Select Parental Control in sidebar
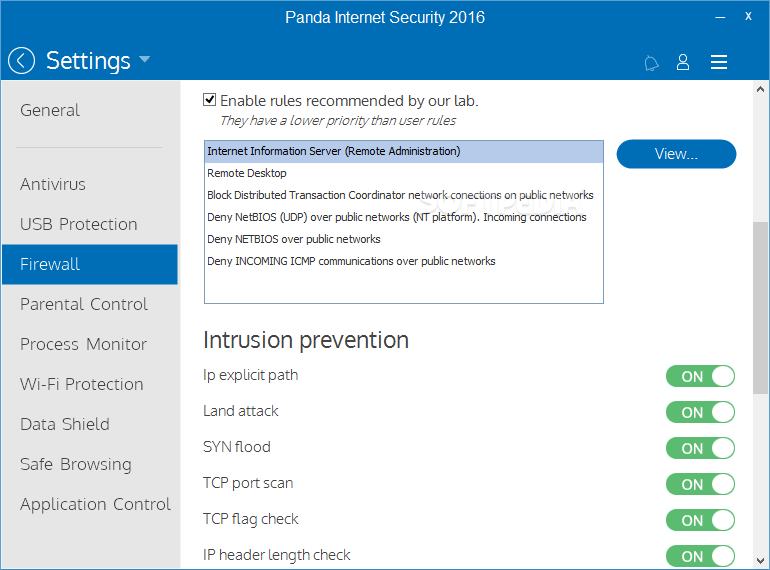 pos(83,304)
